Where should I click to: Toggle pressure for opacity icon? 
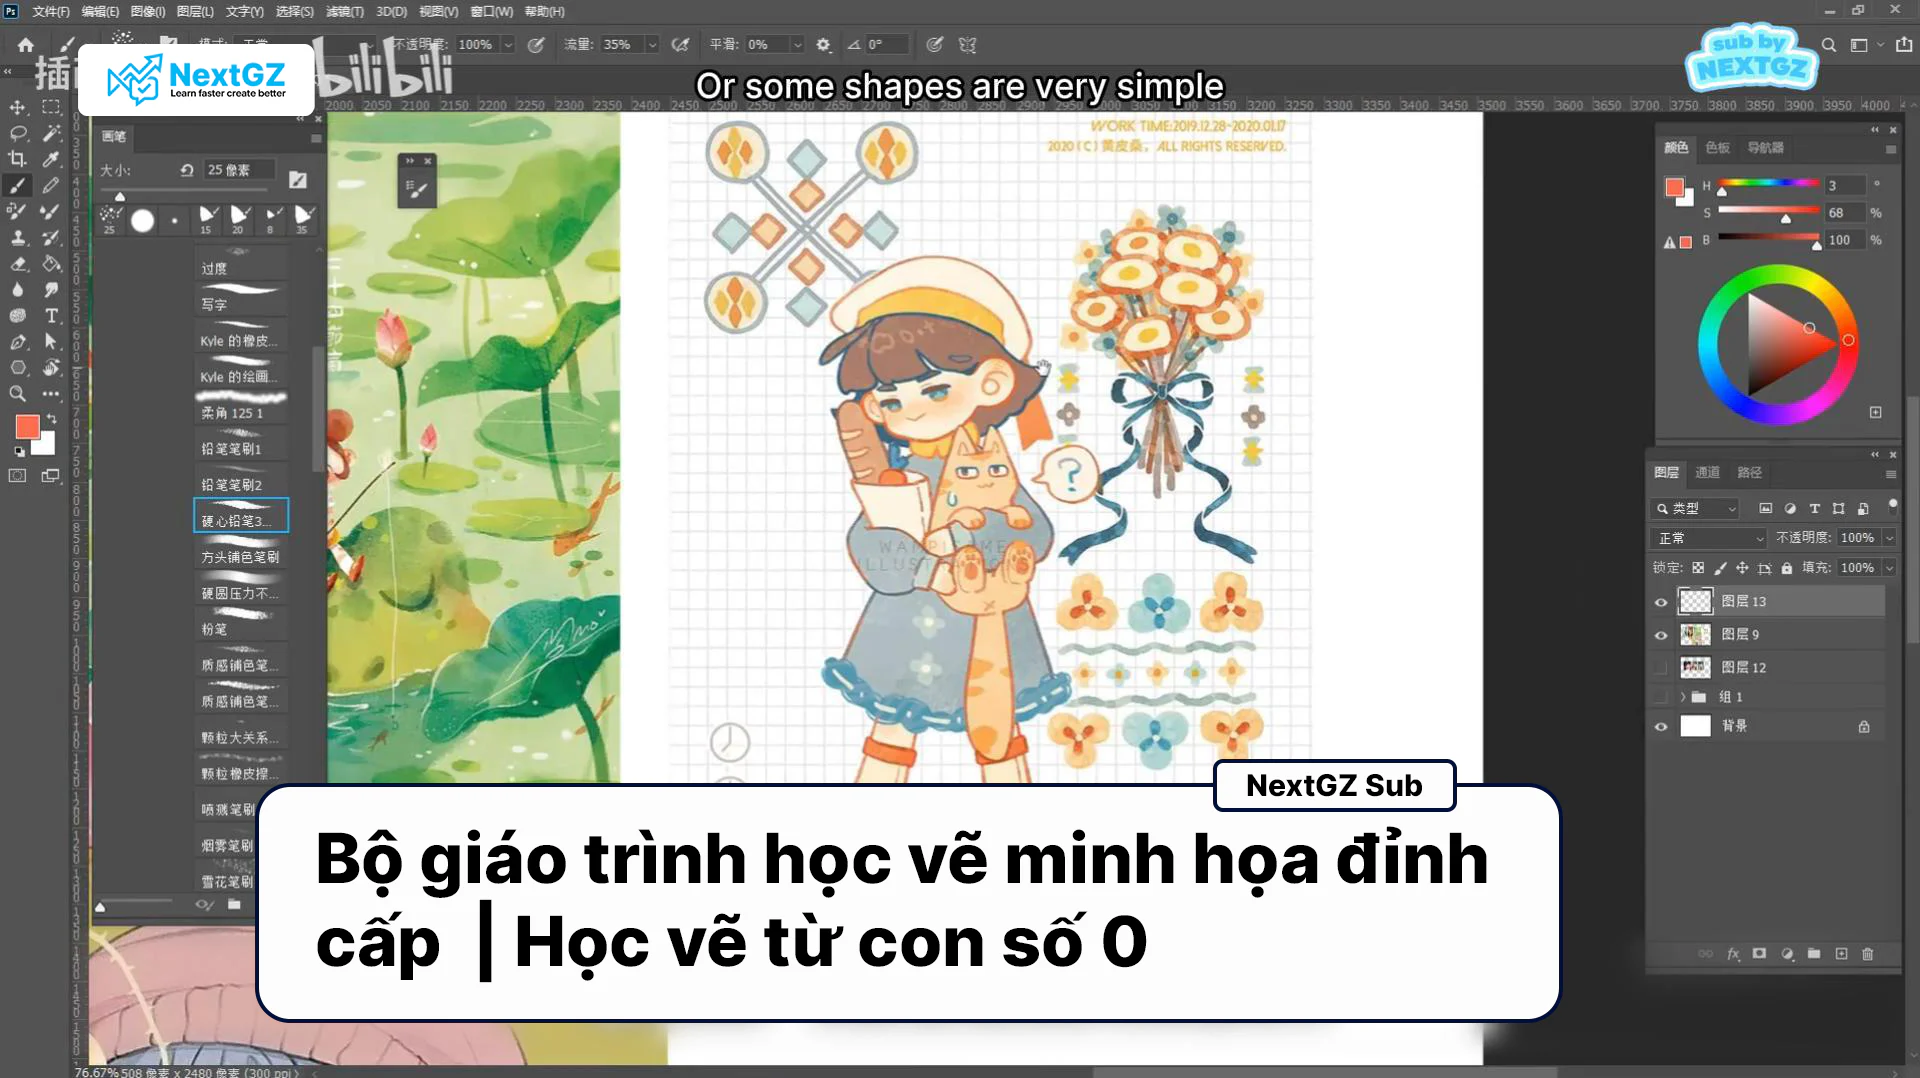(536, 45)
